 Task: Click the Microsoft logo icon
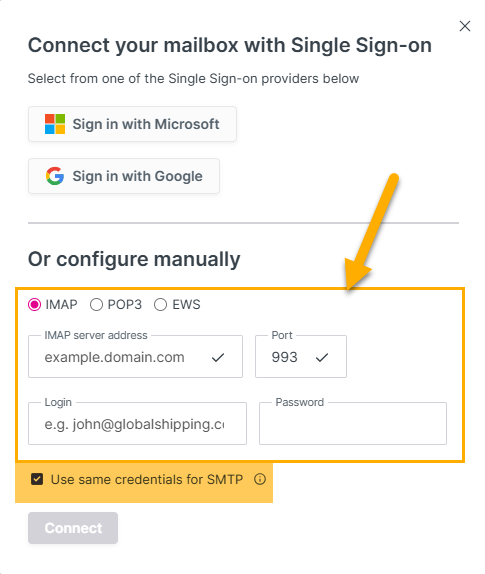click(x=55, y=124)
